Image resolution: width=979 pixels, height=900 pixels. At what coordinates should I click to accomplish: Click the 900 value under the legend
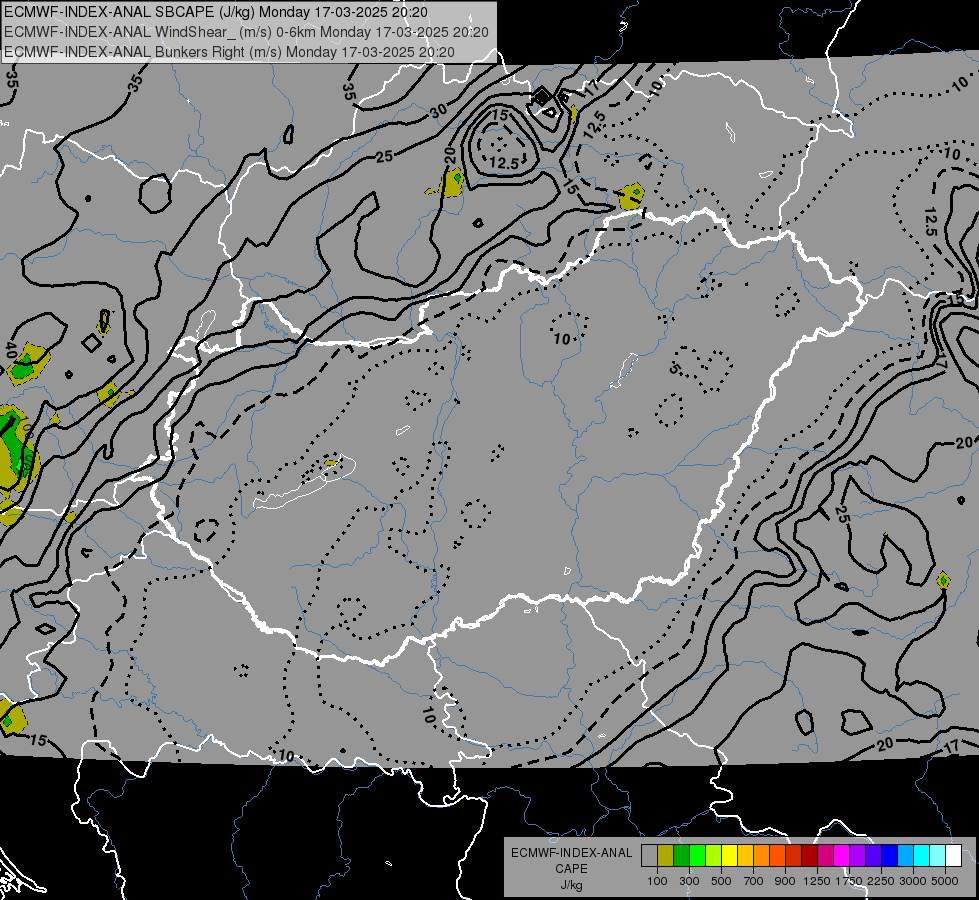coord(785,881)
